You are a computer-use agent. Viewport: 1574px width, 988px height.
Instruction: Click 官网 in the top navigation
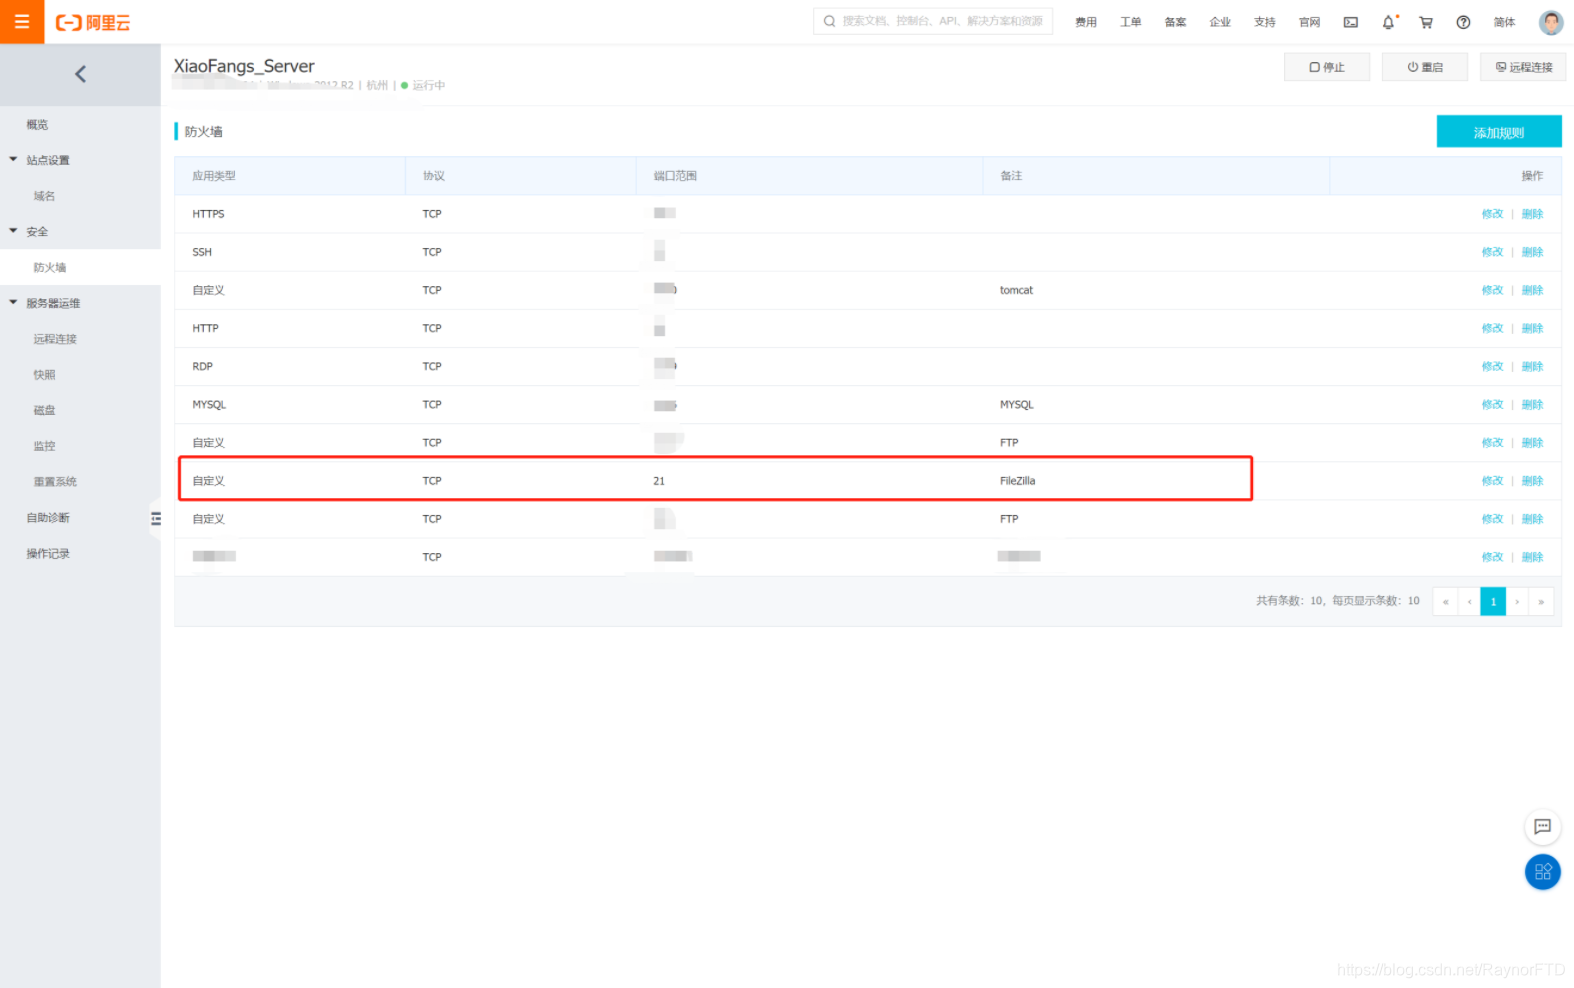pyautogui.click(x=1309, y=22)
